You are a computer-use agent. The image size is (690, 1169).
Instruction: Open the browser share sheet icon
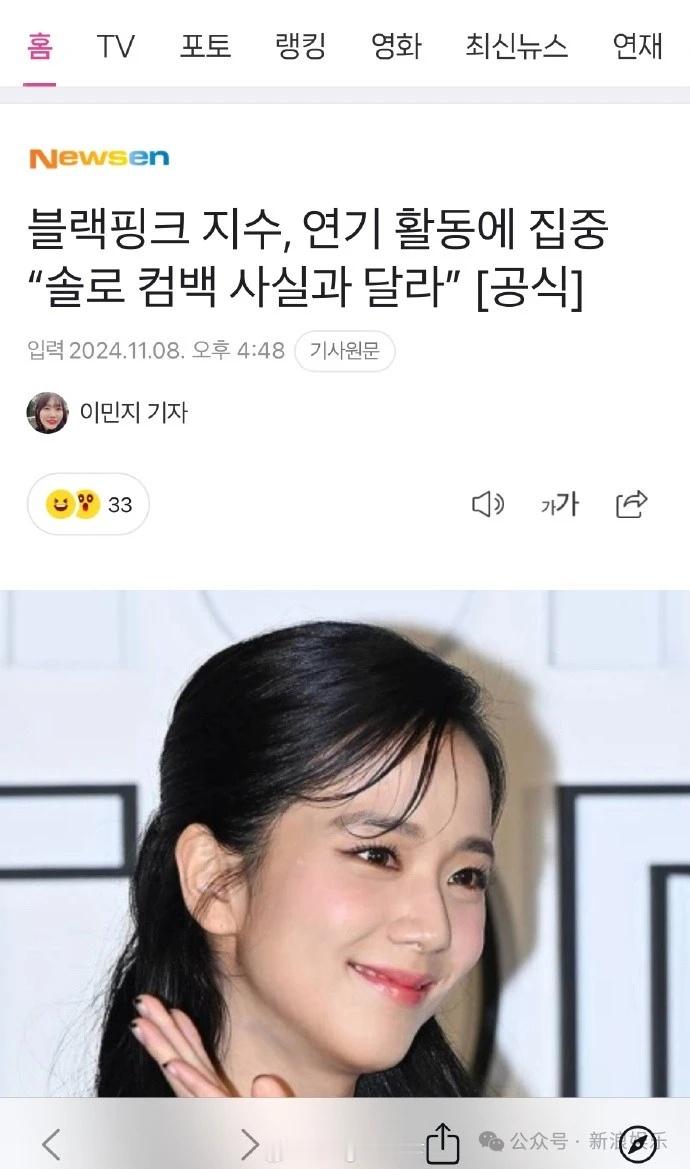(443, 1142)
